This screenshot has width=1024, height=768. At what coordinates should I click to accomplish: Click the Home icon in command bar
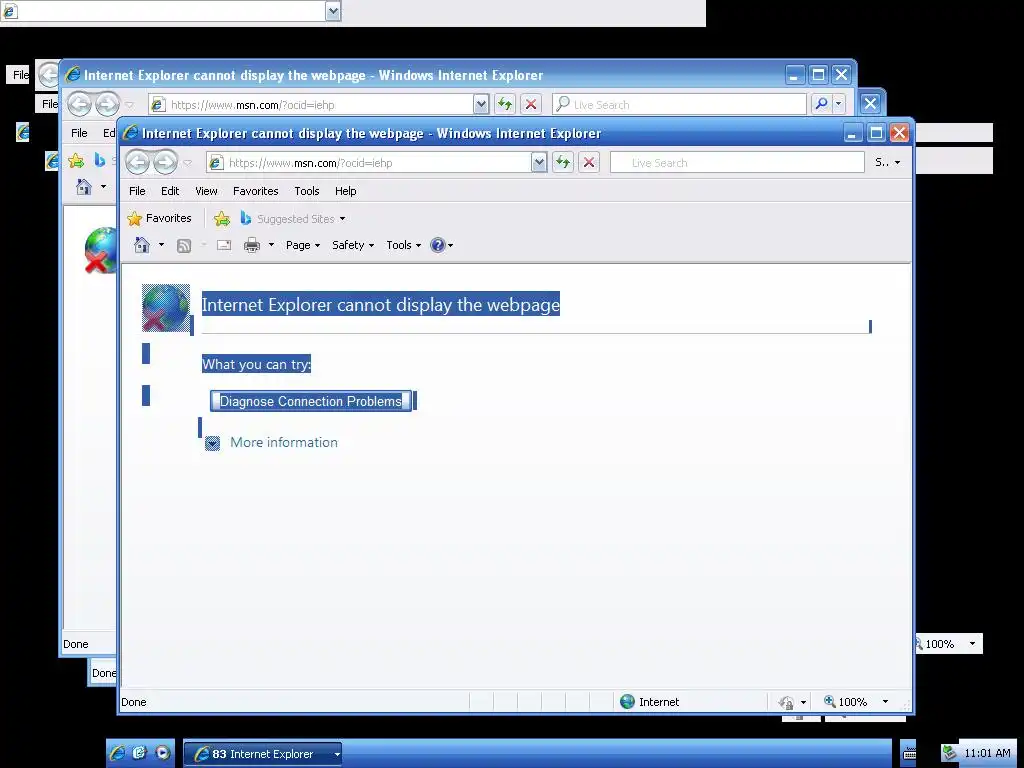[x=142, y=245]
